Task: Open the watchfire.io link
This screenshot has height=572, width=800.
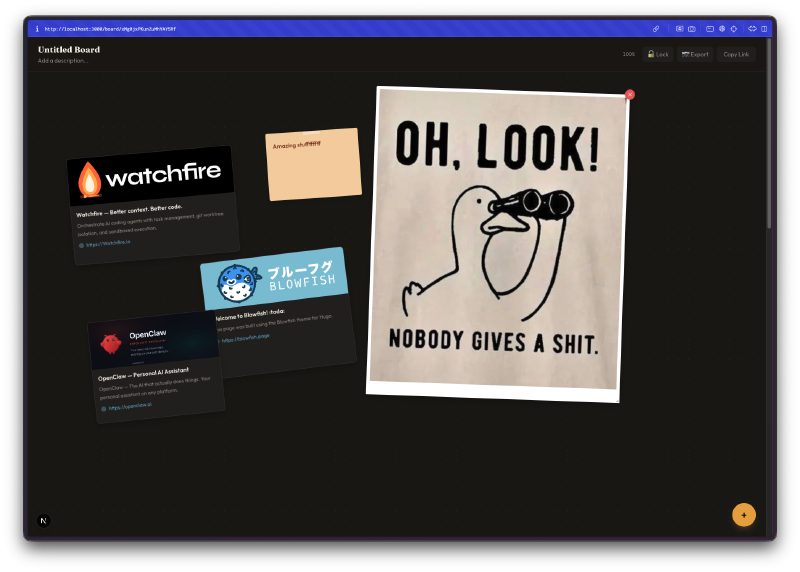Action: 108,243
